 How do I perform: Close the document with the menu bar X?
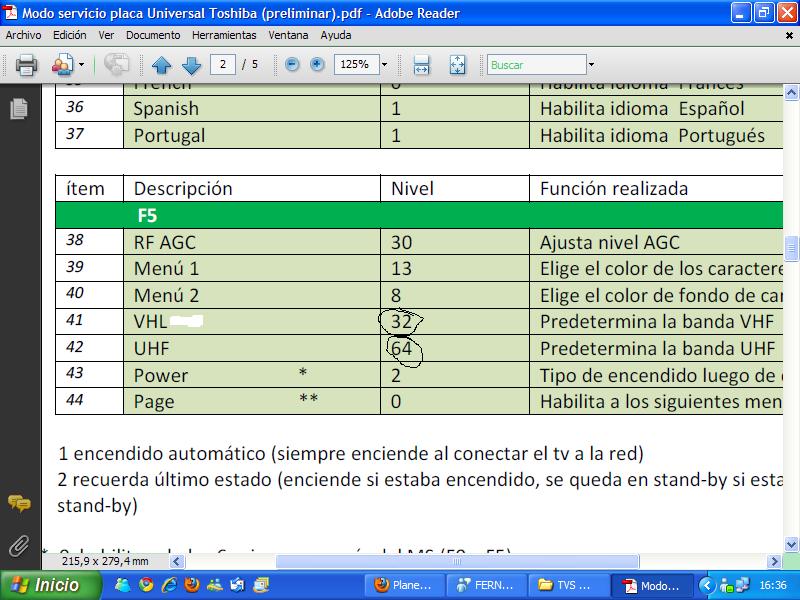pos(789,36)
